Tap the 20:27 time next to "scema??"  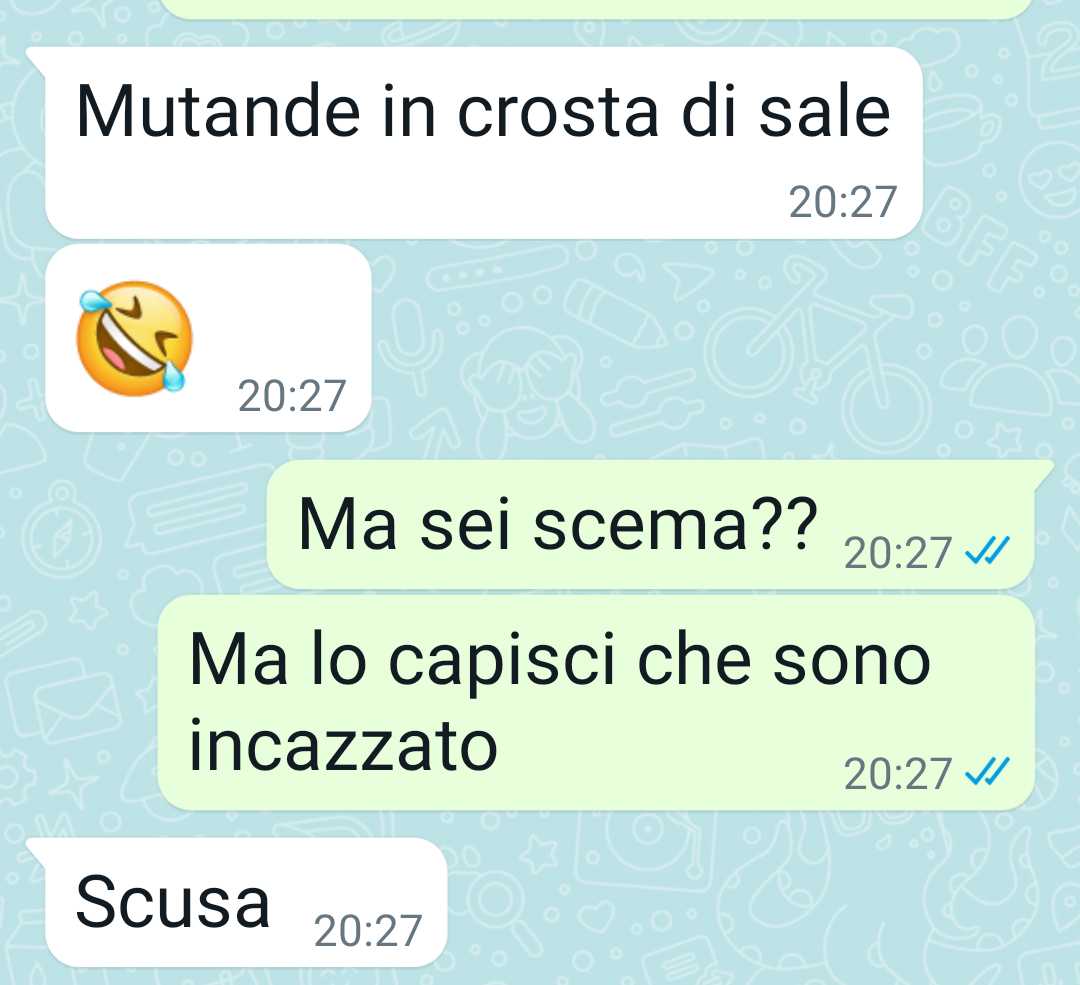click(x=897, y=552)
